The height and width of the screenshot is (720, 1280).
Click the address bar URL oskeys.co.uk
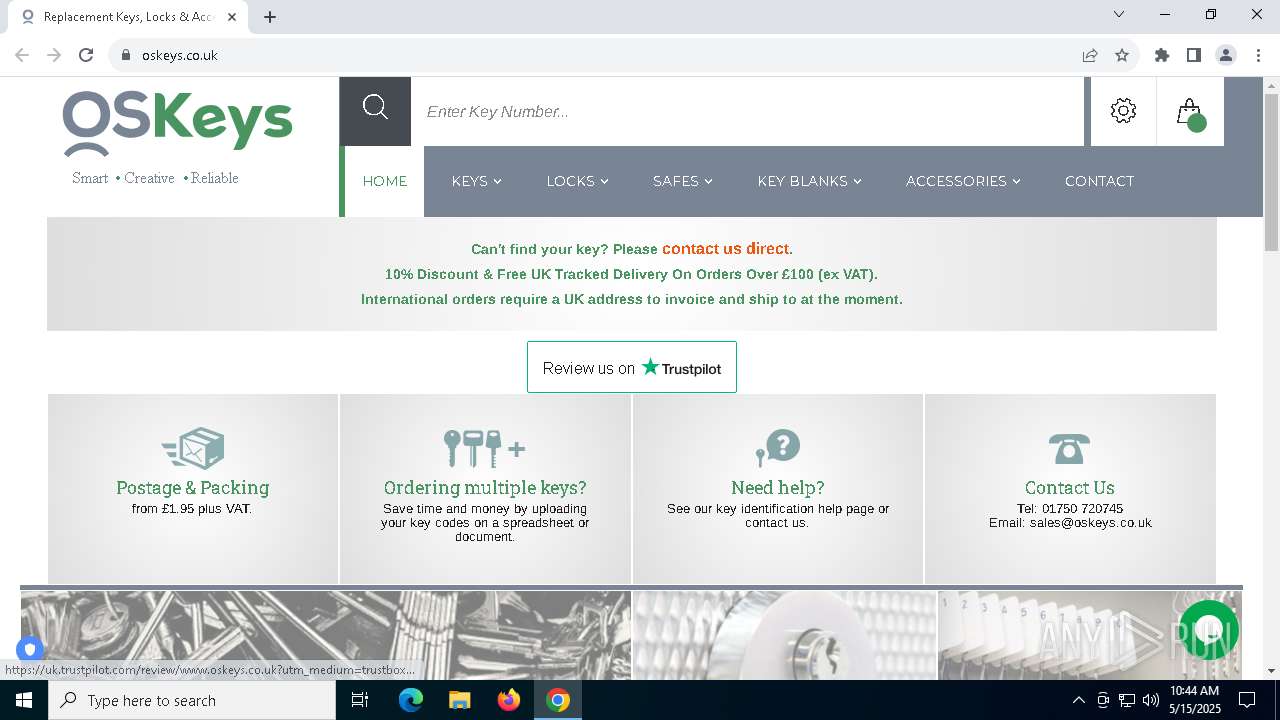pos(180,55)
